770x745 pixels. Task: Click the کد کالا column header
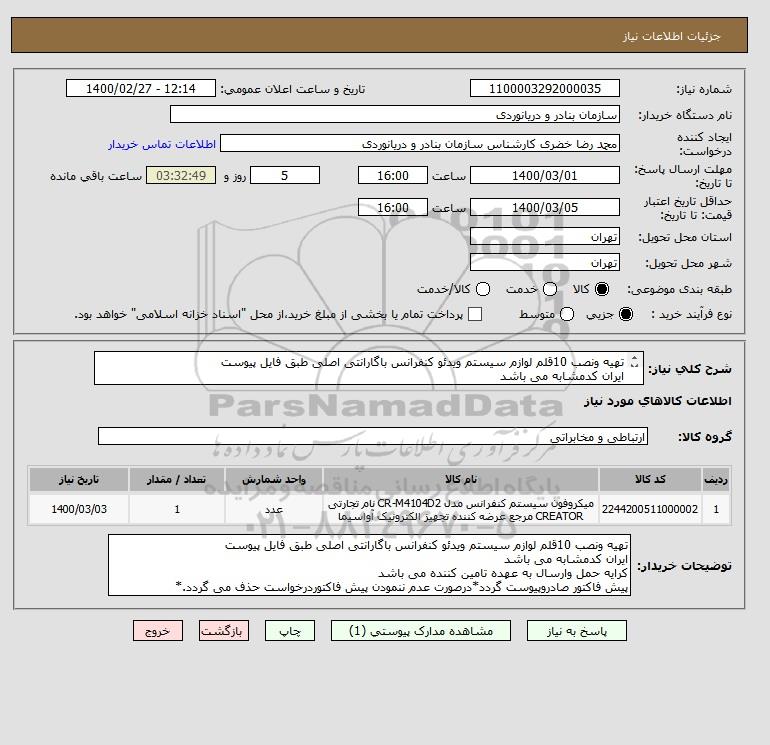click(650, 479)
